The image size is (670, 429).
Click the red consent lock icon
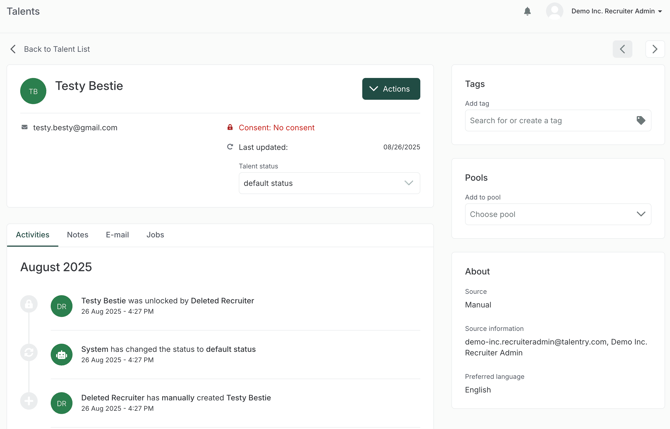pyautogui.click(x=230, y=128)
